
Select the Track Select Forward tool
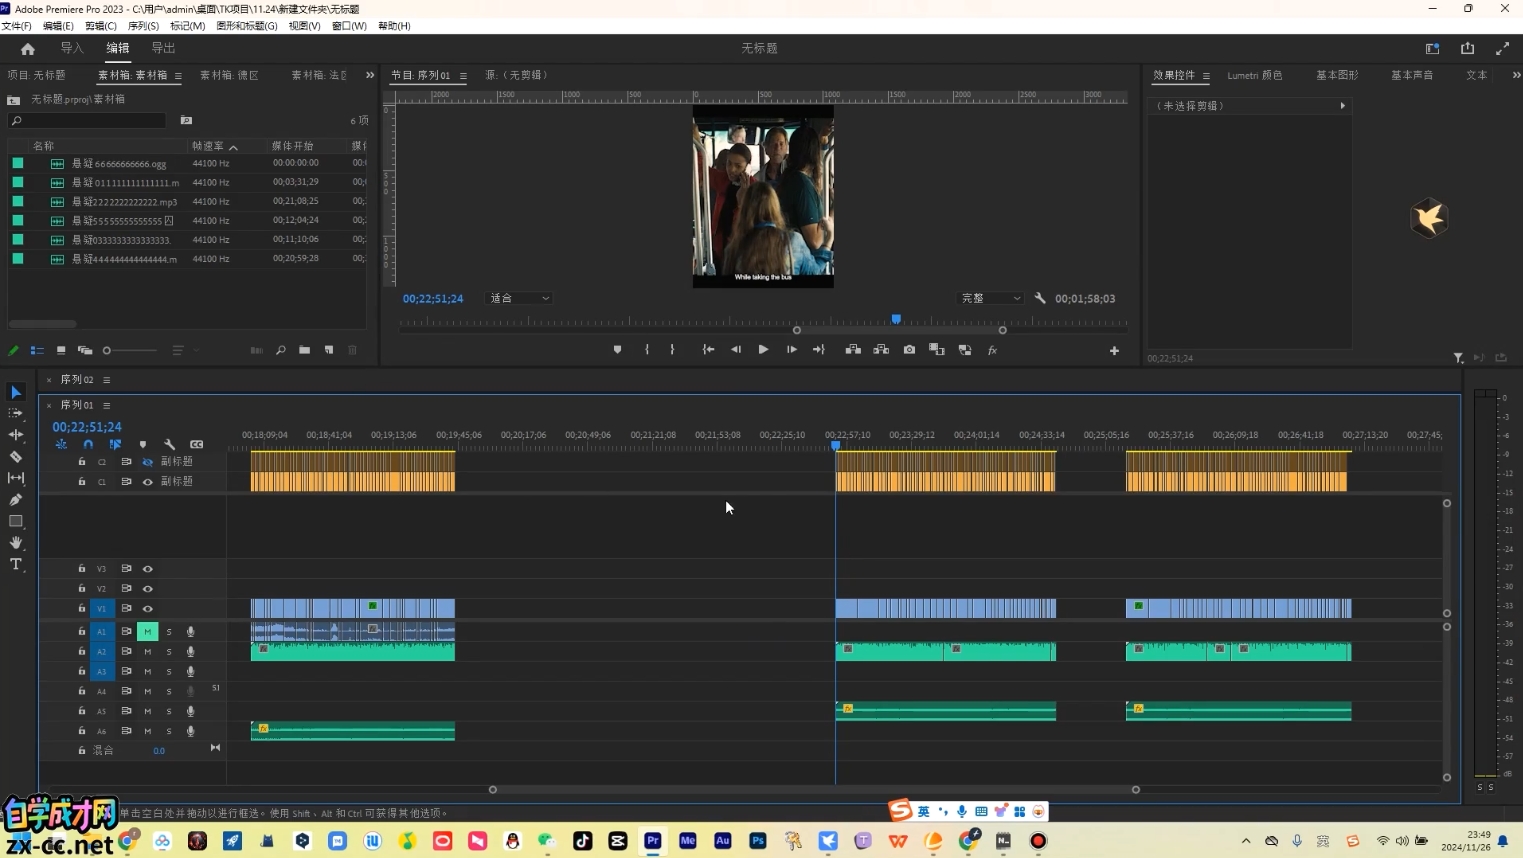point(16,413)
